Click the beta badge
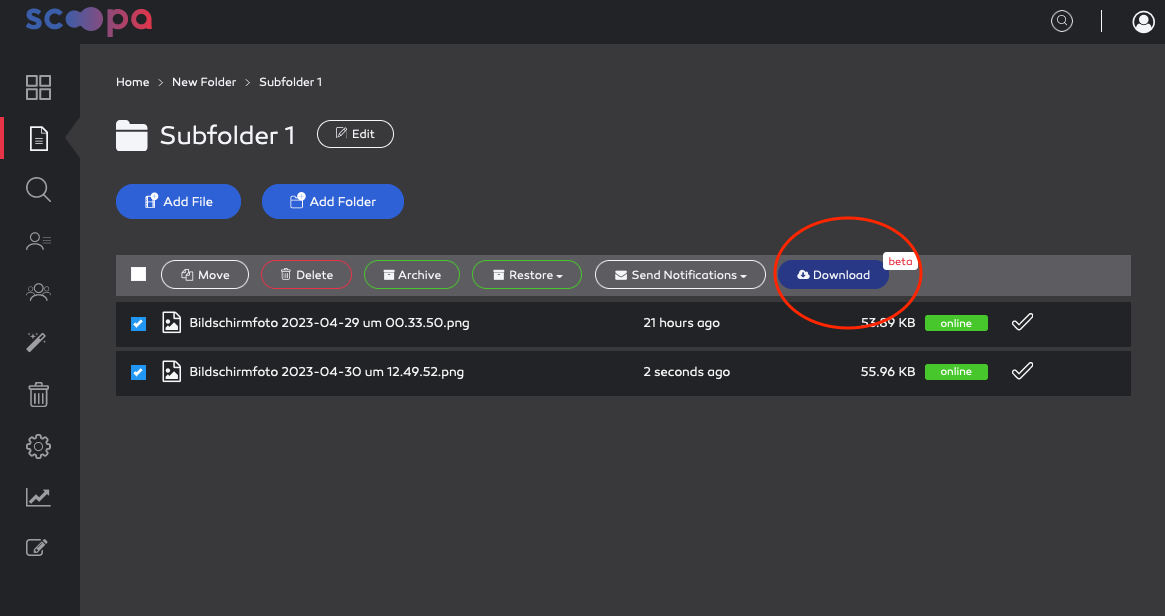The width and height of the screenshot is (1165, 616). [900, 262]
